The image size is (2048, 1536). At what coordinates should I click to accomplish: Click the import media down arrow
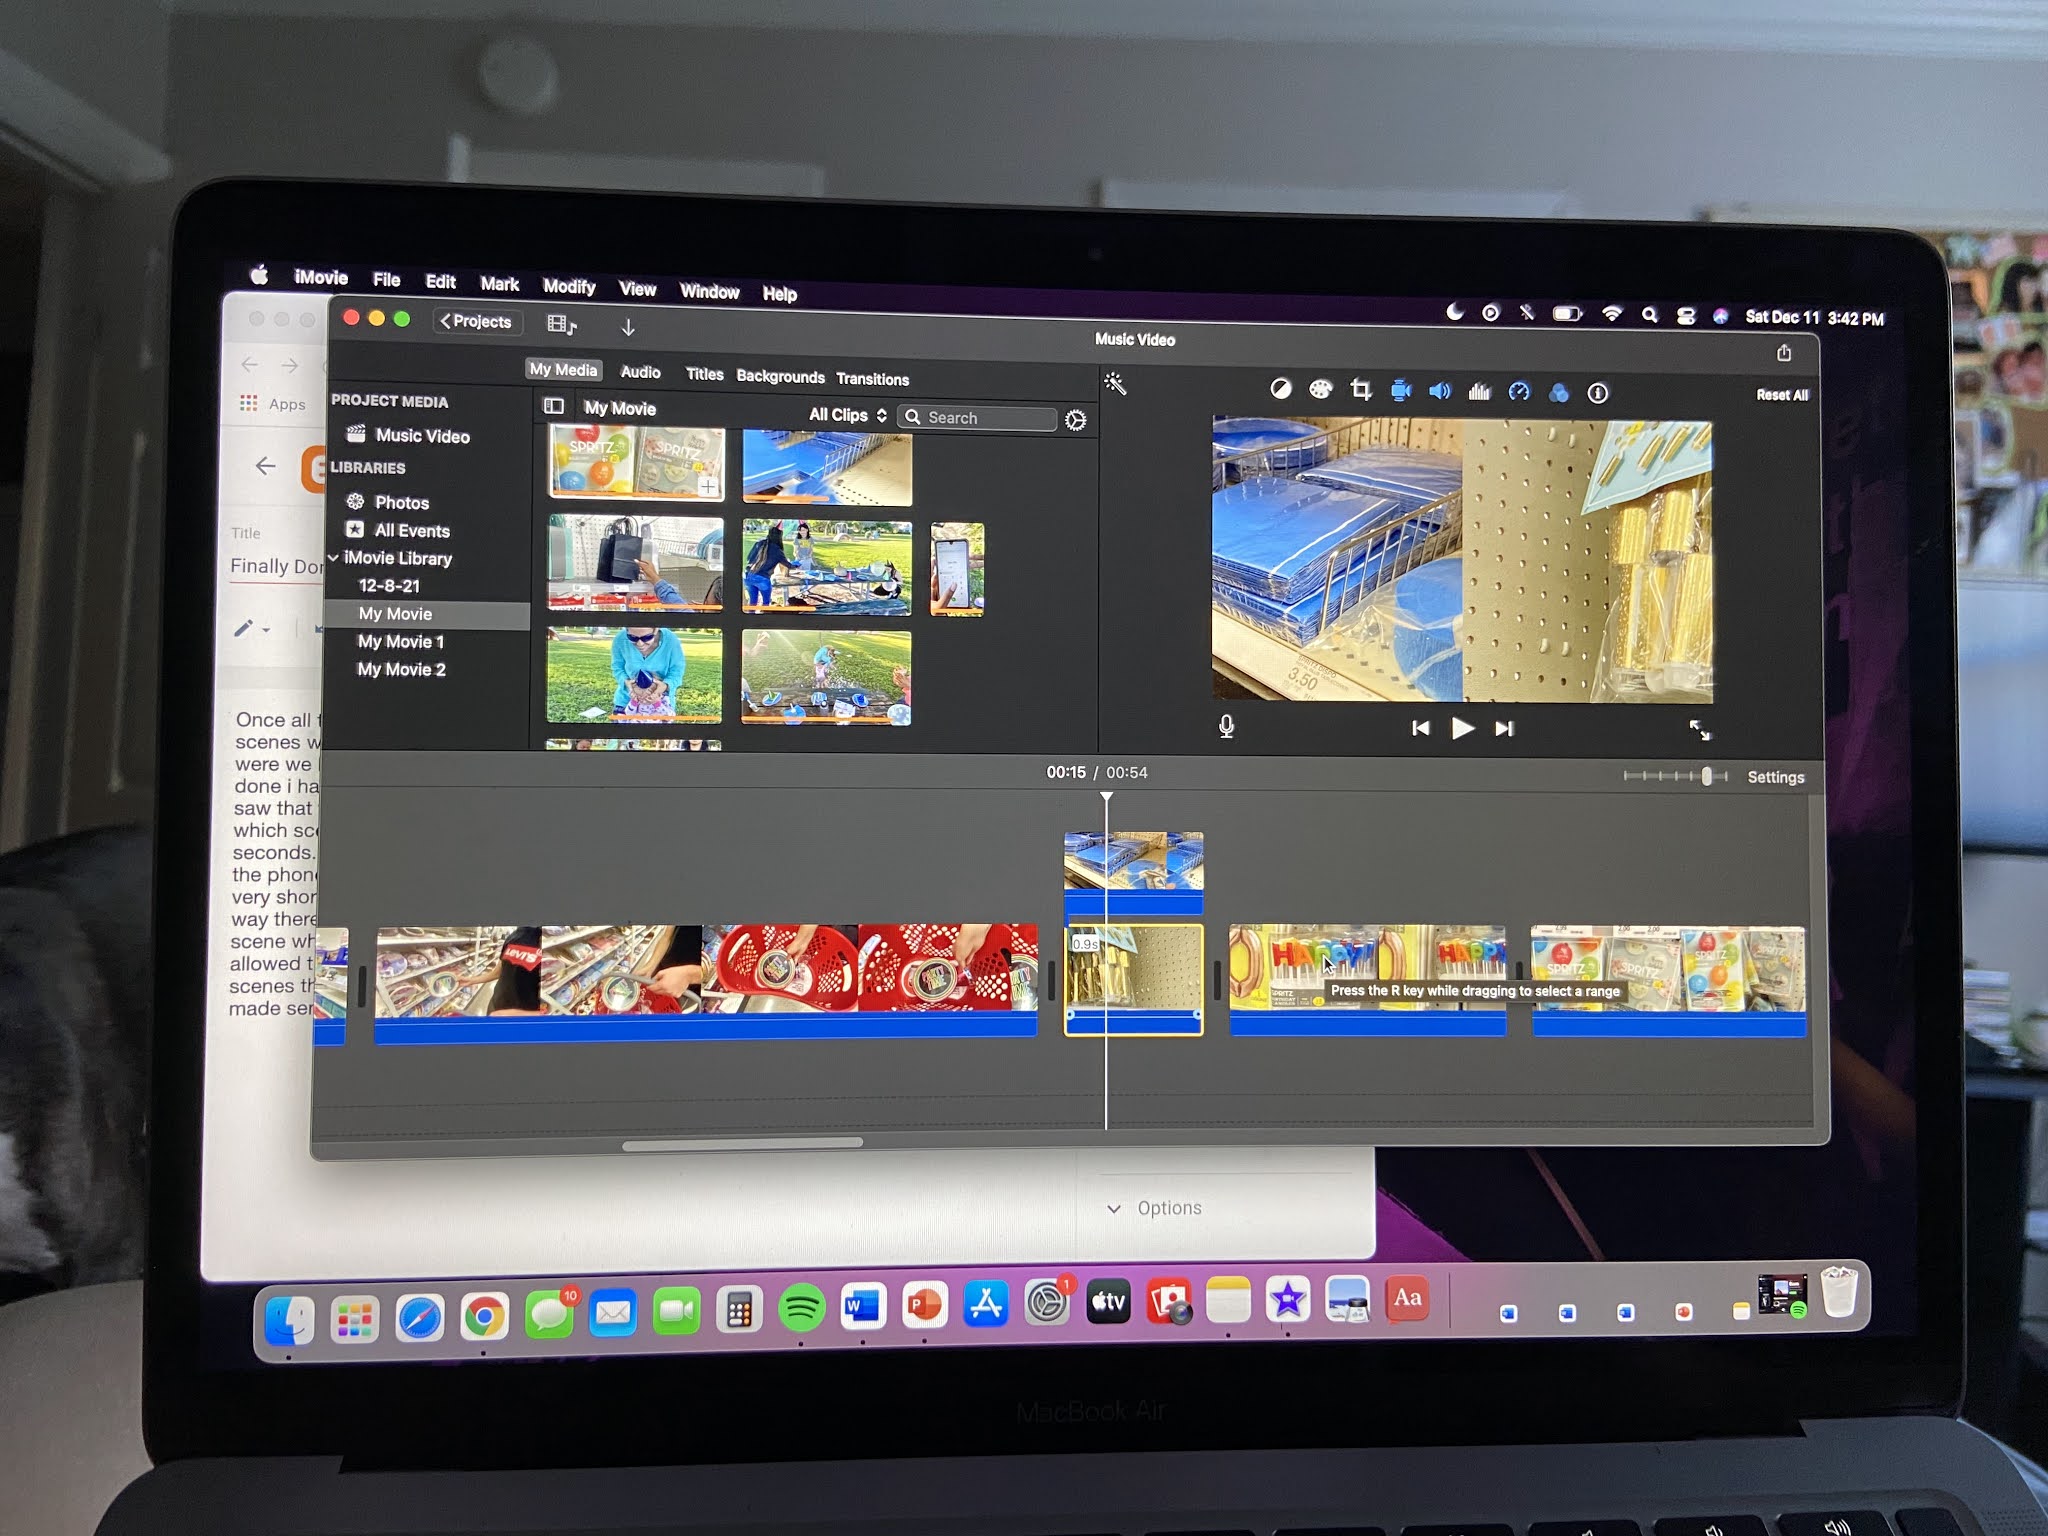pos(628,327)
